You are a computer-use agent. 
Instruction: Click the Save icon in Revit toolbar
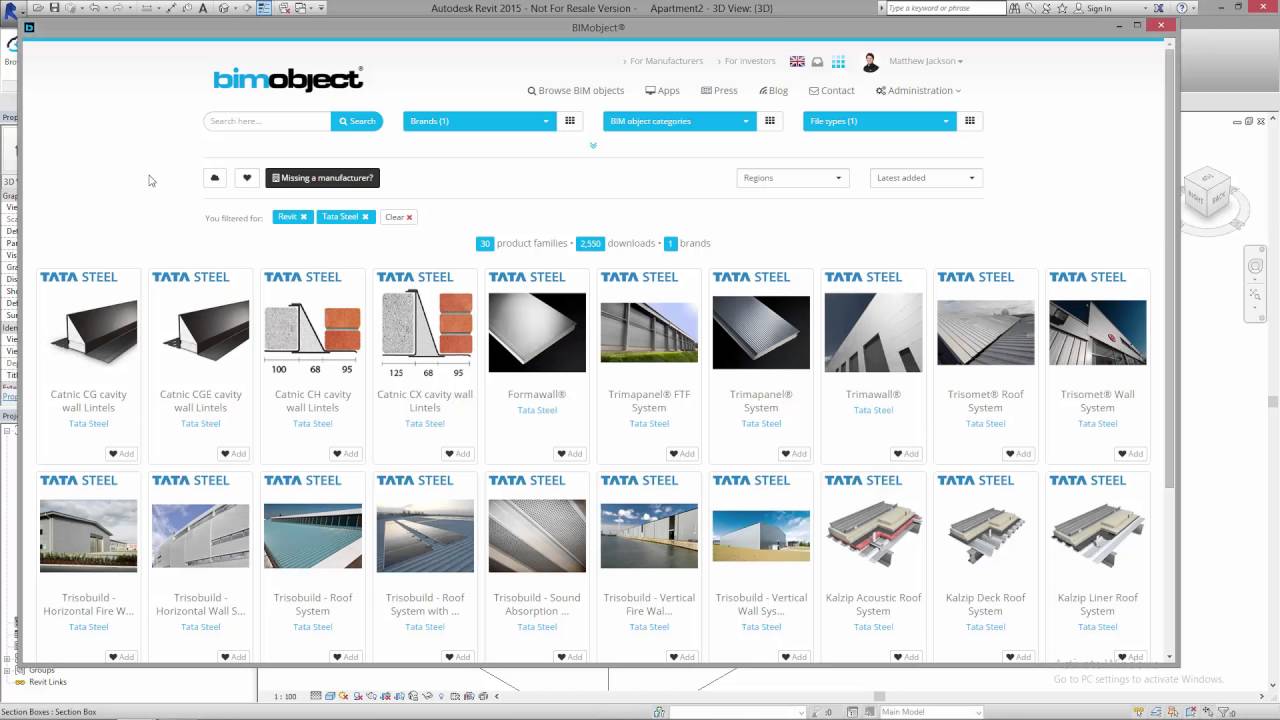pos(54,8)
